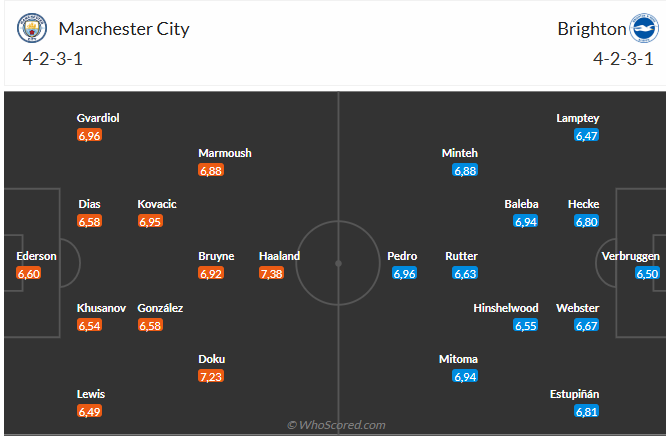Image resolution: width=666 pixels, height=436 pixels.
Task: Click the Bruyne player label
Action: pos(216,256)
